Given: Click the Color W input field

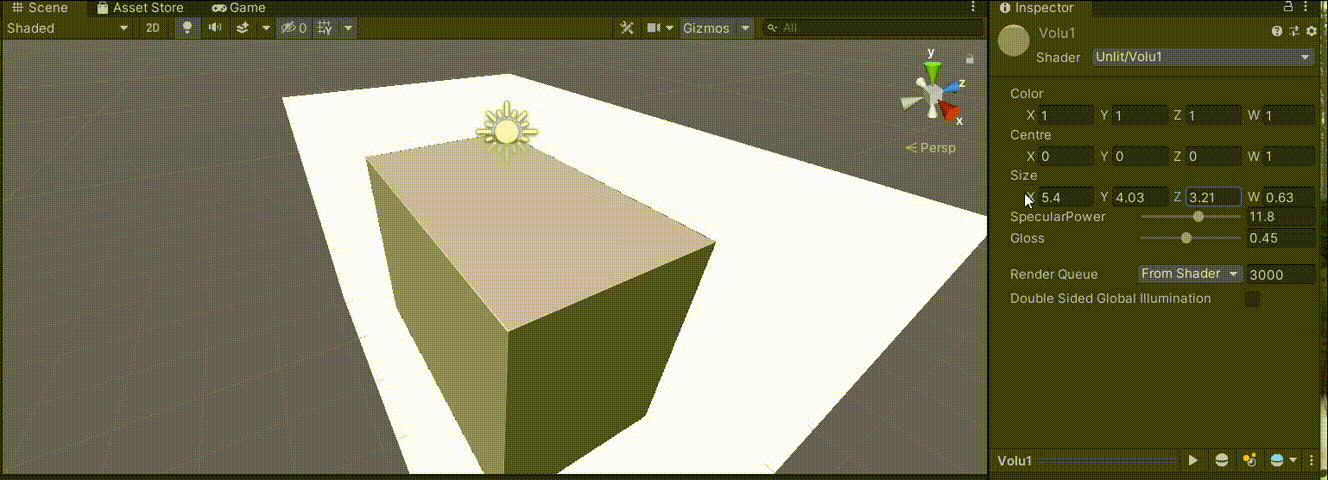Looking at the screenshot, I should [x=1289, y=115].
